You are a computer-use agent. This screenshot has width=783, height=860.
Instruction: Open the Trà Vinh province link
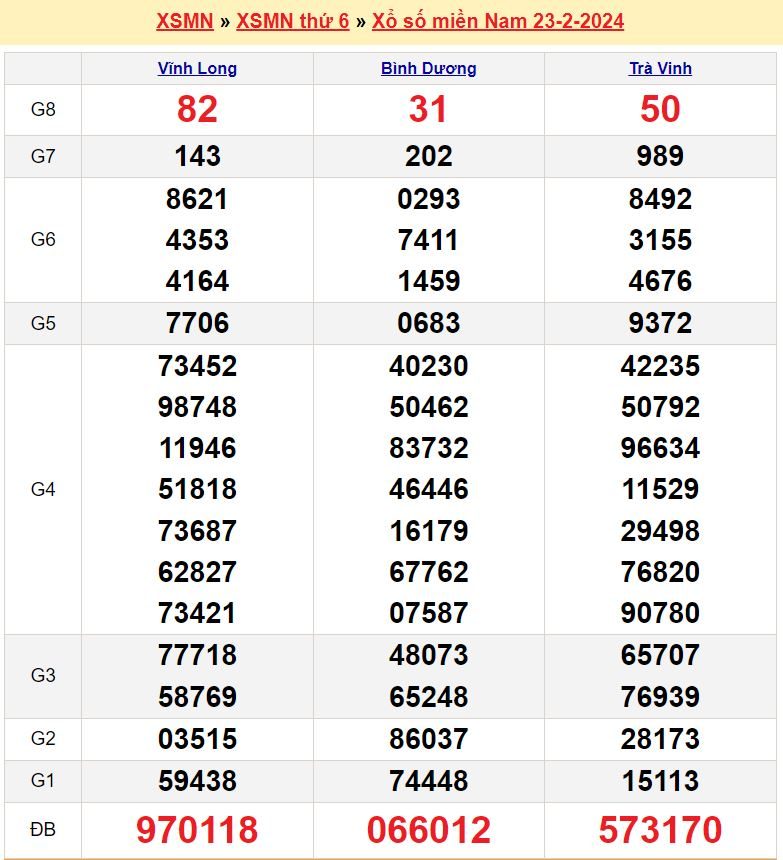660,69
